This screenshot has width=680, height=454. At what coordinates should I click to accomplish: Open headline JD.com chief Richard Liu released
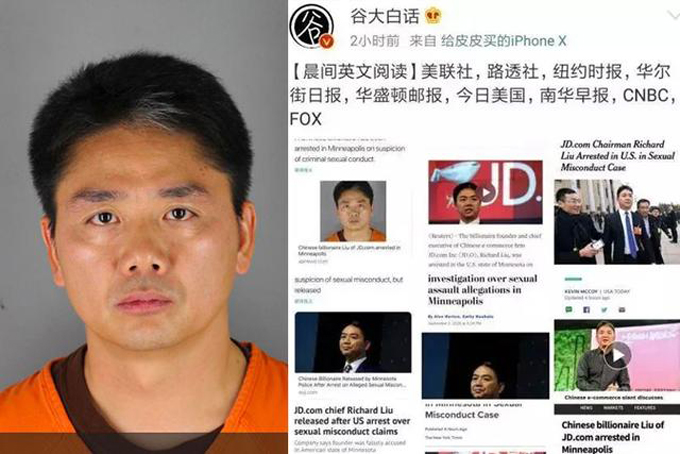(x=352, y=421)
